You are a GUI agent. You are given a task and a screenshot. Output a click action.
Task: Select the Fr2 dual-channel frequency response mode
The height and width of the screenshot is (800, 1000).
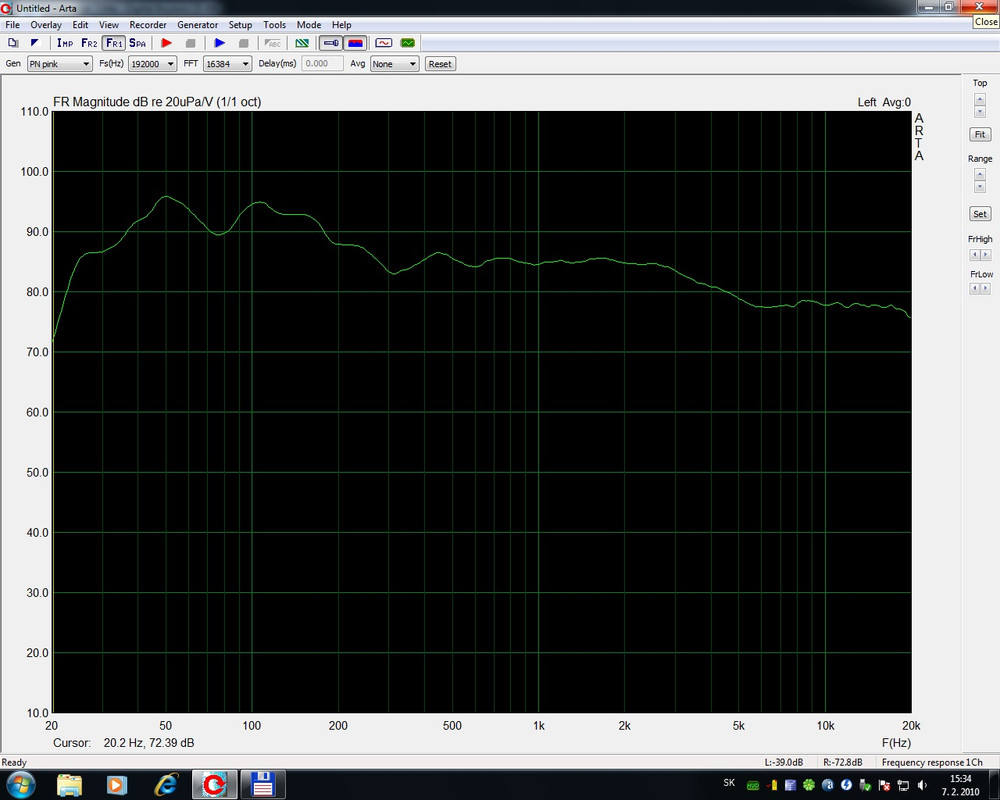89,43
